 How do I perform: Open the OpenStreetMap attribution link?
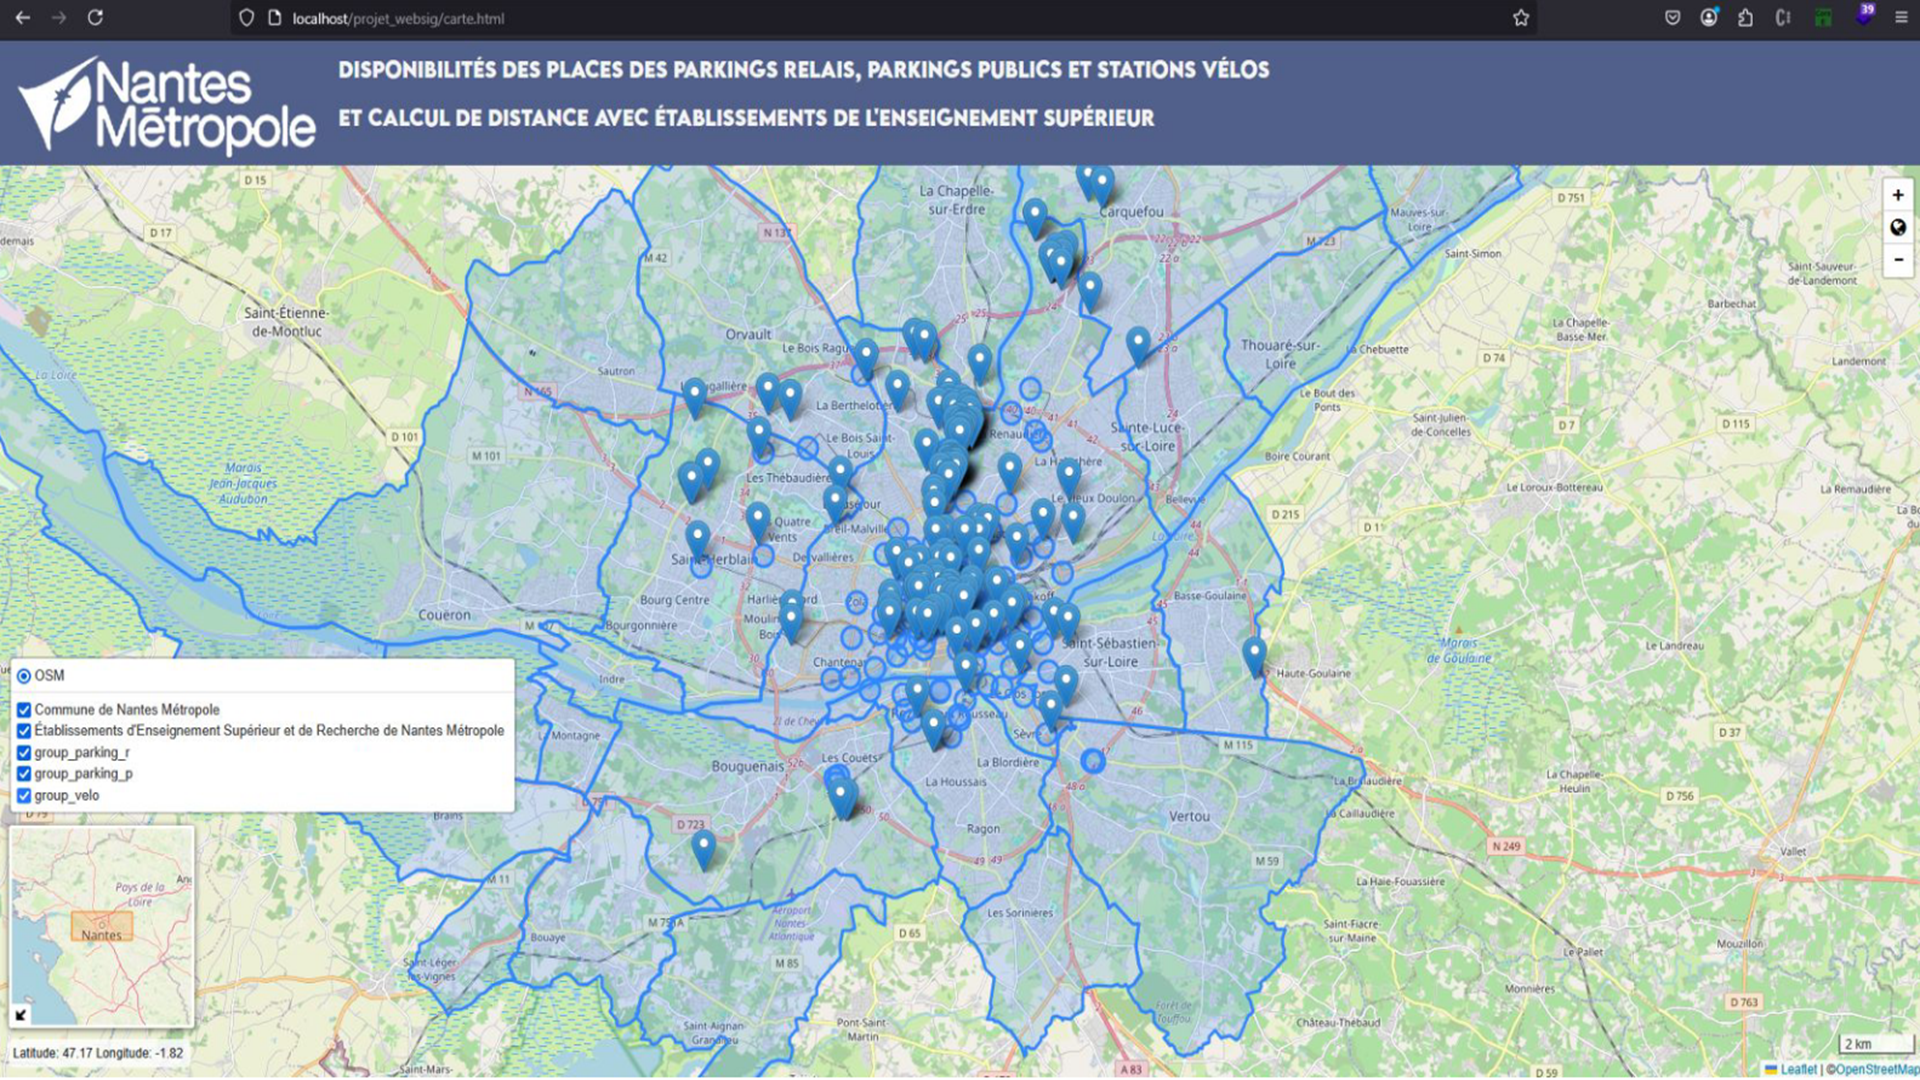tap(1875, 1070)
